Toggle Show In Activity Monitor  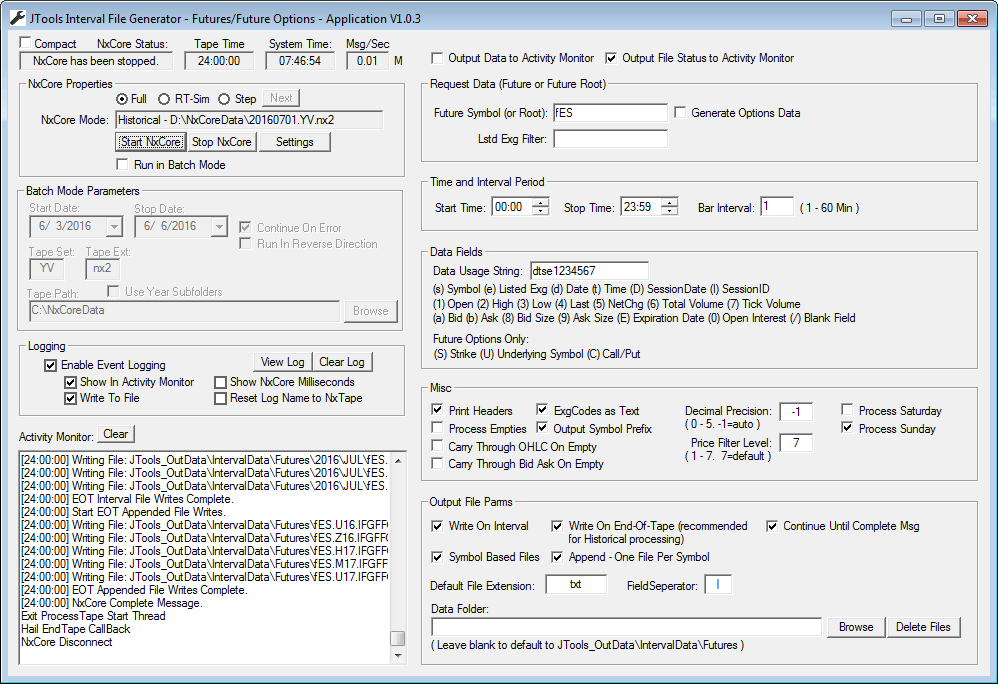pos(71,382)
